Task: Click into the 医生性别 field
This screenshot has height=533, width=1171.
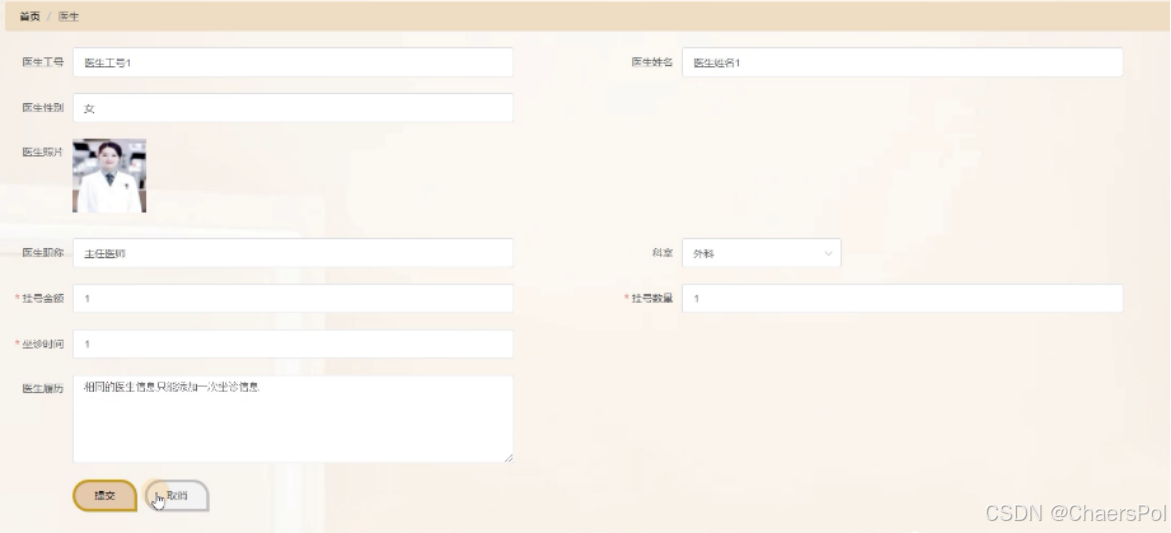Action: (x=293, y=108)
